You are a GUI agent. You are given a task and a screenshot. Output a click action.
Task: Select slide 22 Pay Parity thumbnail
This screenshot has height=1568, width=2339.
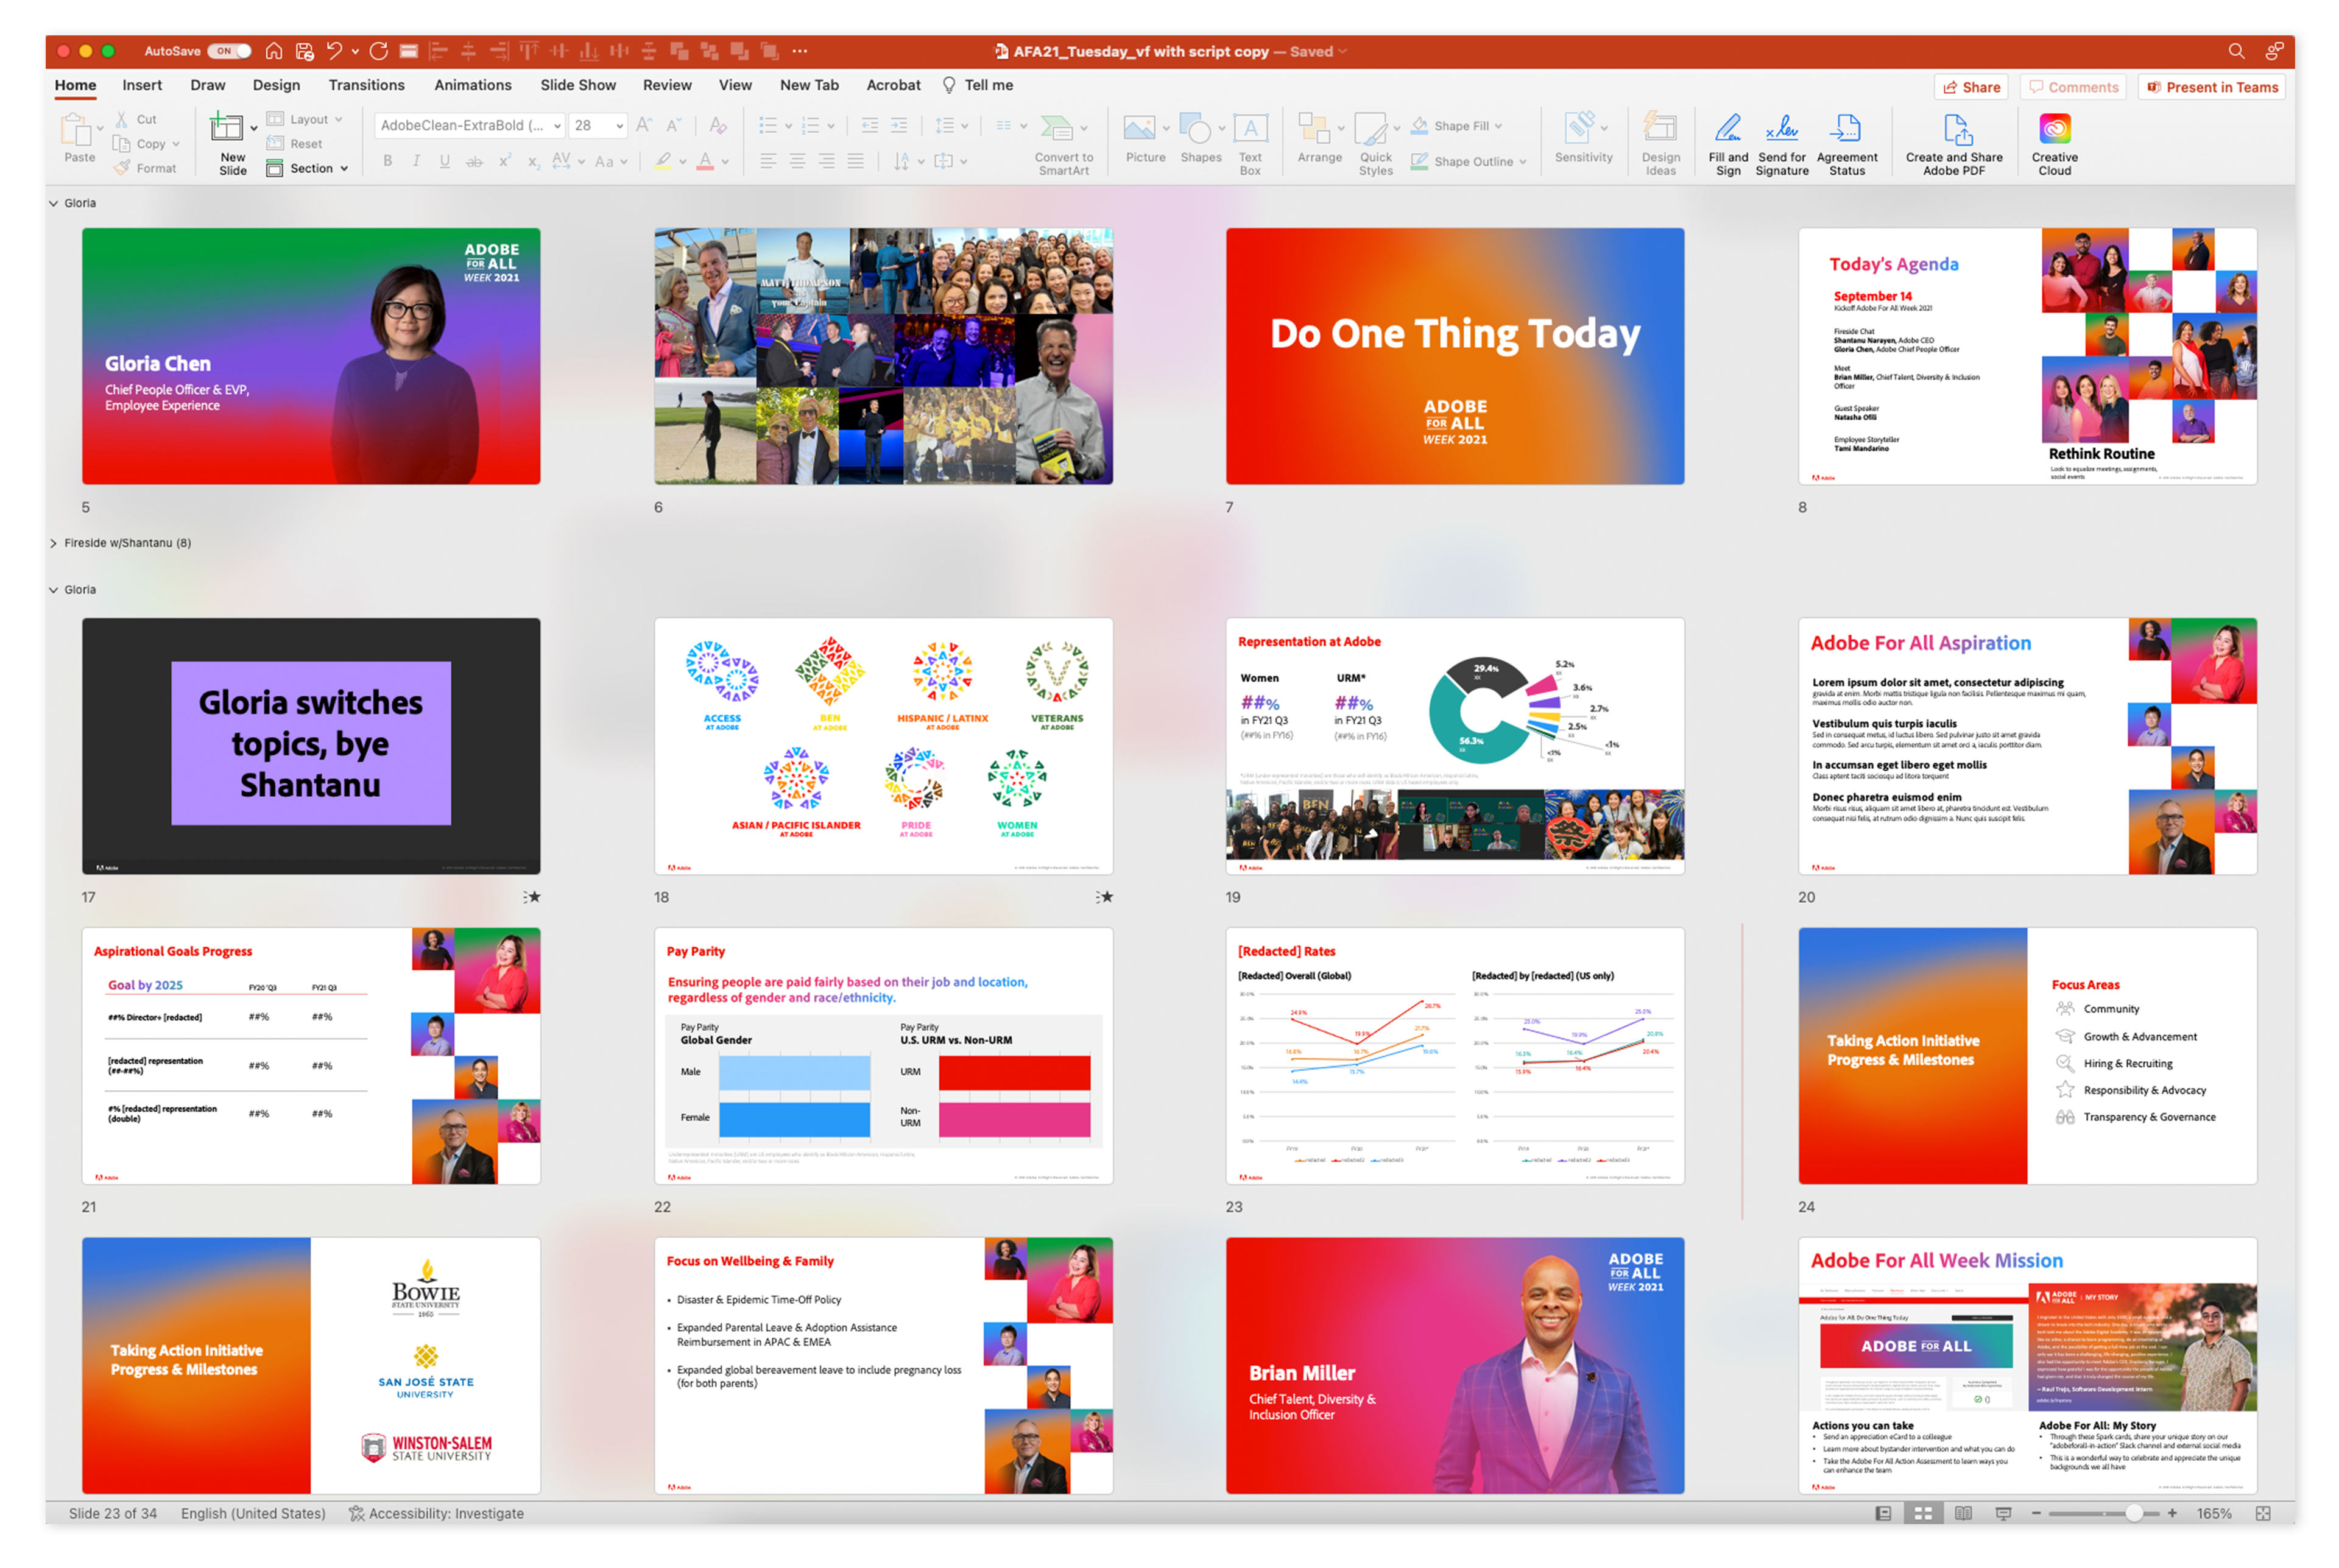[x=883, y=1056]
